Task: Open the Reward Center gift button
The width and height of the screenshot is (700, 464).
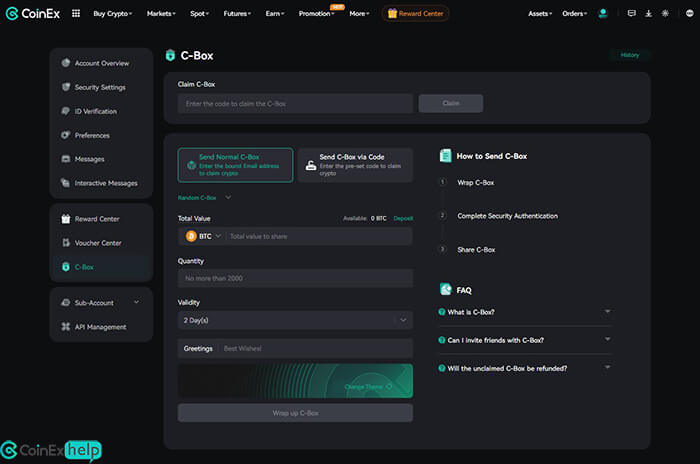Action: point(415,14)
